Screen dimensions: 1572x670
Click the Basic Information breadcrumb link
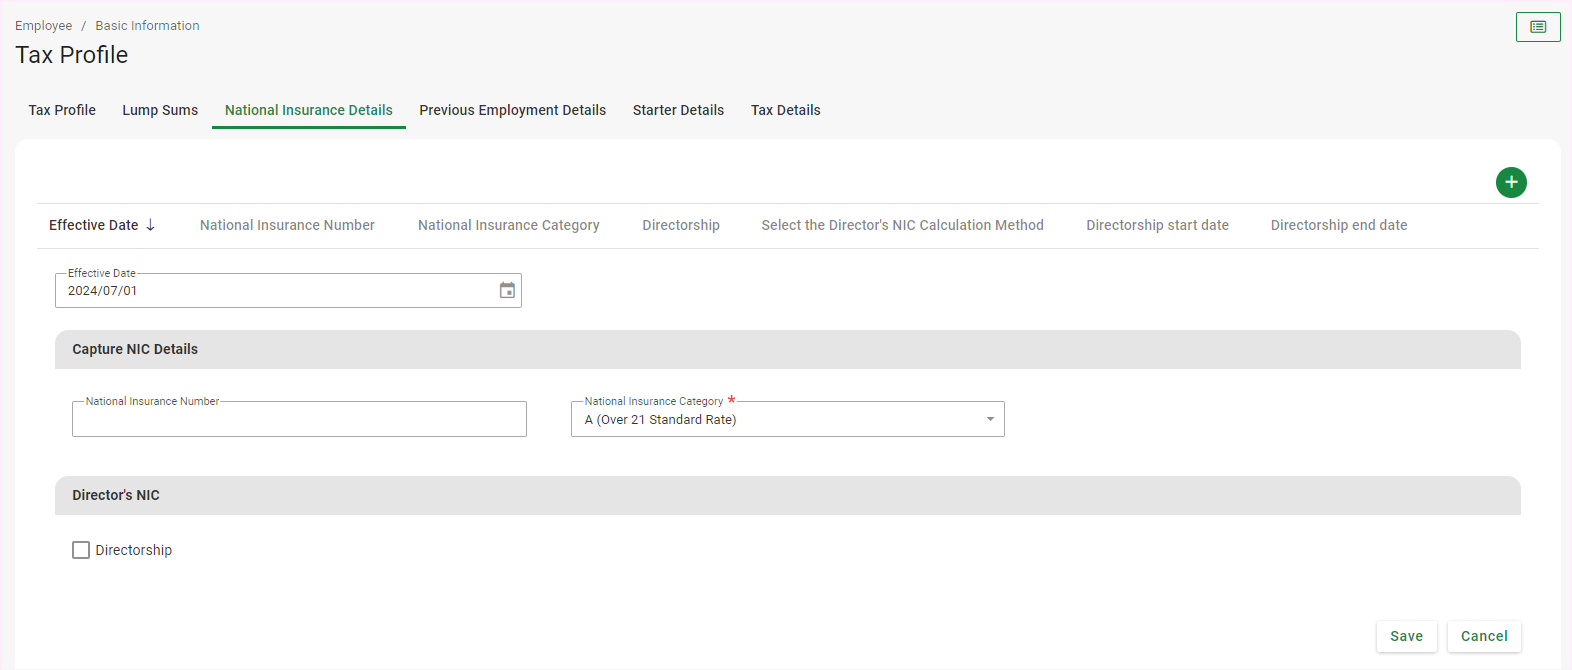coord(147,26)
